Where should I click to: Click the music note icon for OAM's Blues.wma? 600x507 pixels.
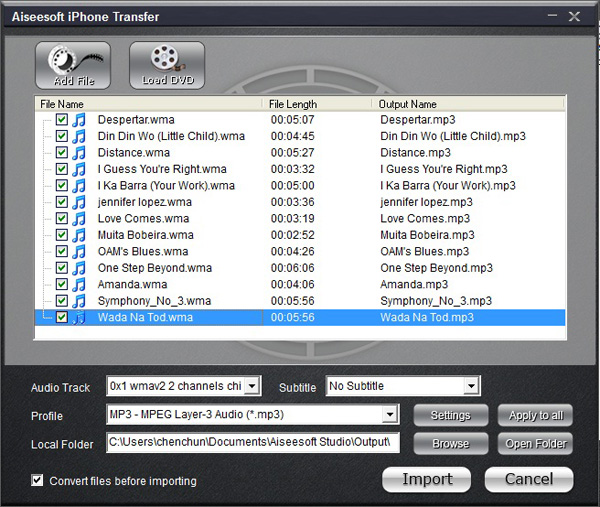coord(79,251)
